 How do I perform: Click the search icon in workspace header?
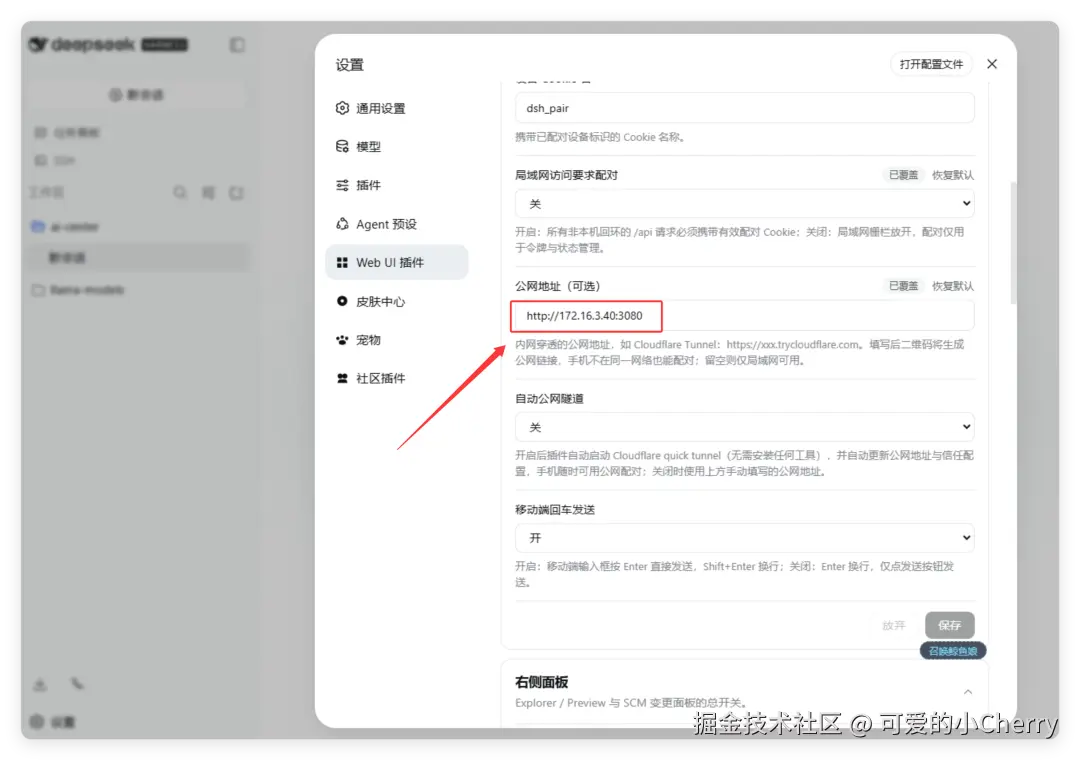tap(180, 192)
